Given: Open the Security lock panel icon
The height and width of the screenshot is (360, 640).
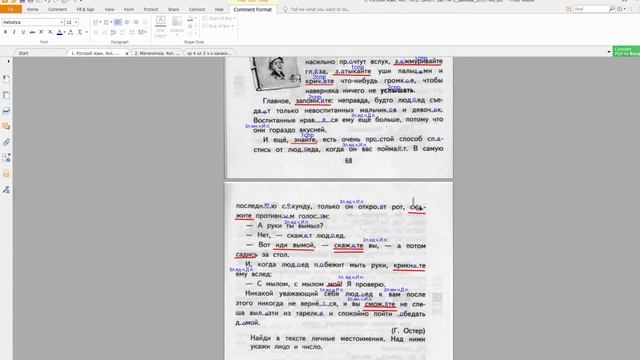Looking at the screenshot, I should pyautogui.click(x=6, y=174).
